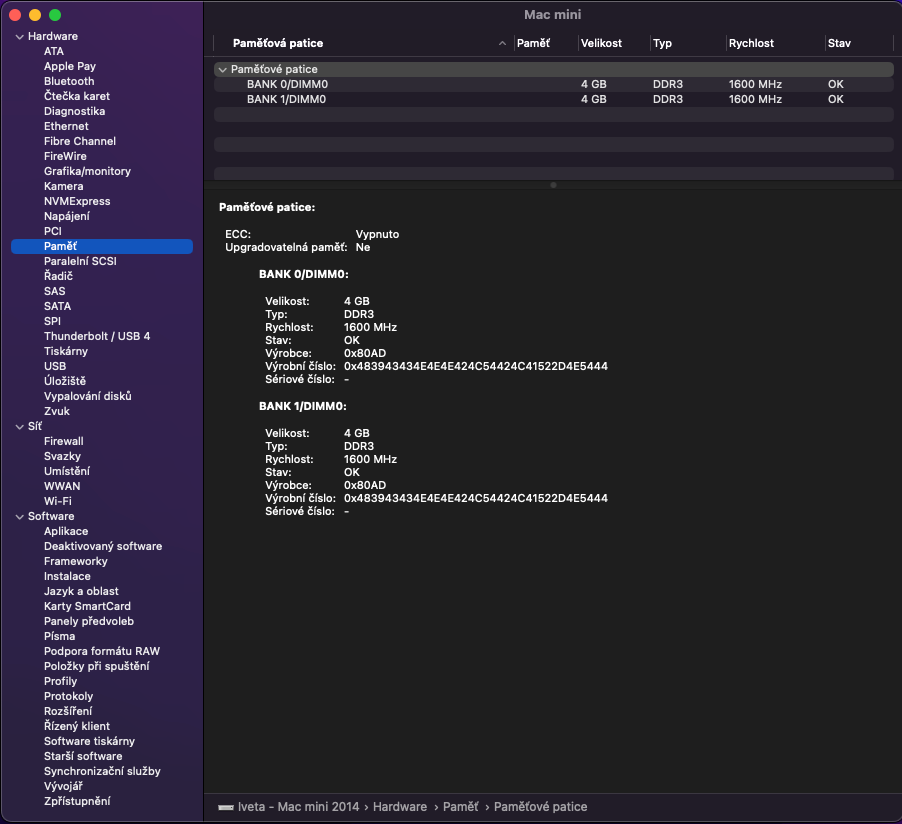
Task: Open Karty SmartCard in sidebar
Action: (x=87, y=606)
